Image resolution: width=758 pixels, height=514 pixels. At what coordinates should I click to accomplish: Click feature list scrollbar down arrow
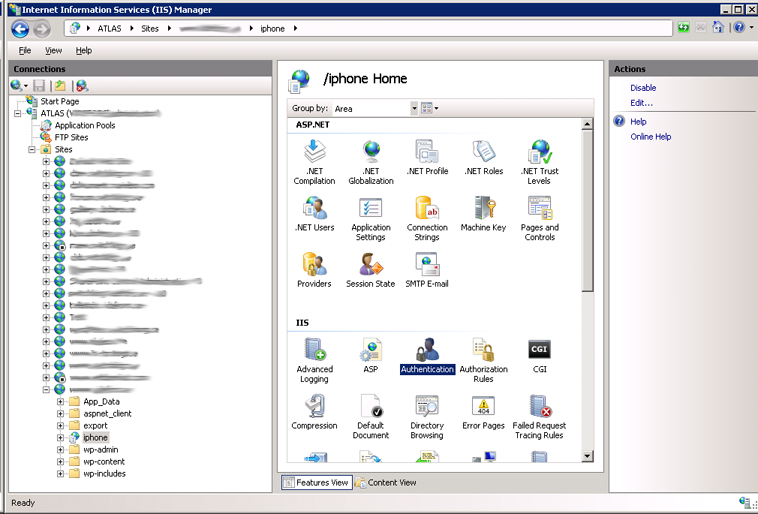point(587,455)
